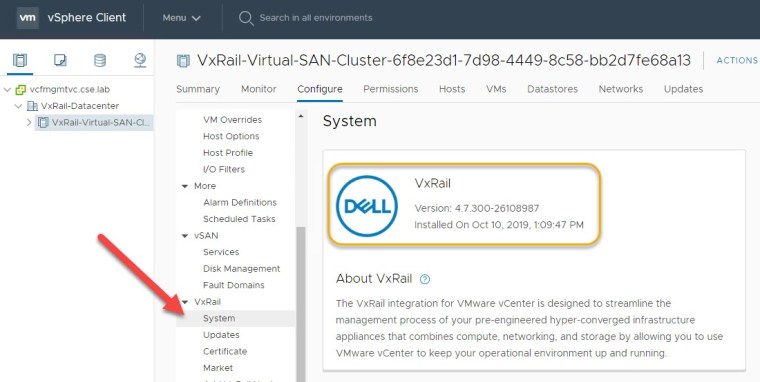Switch to the Monitor tab
The width and height of the screenshot is (760, 382).
point(259,89)
